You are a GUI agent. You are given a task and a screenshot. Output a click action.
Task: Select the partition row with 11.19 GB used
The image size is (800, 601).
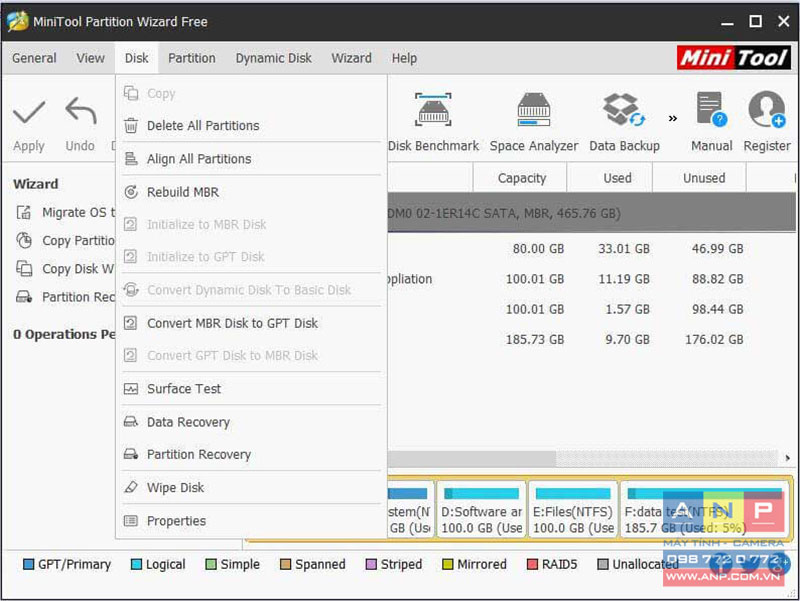592,279
